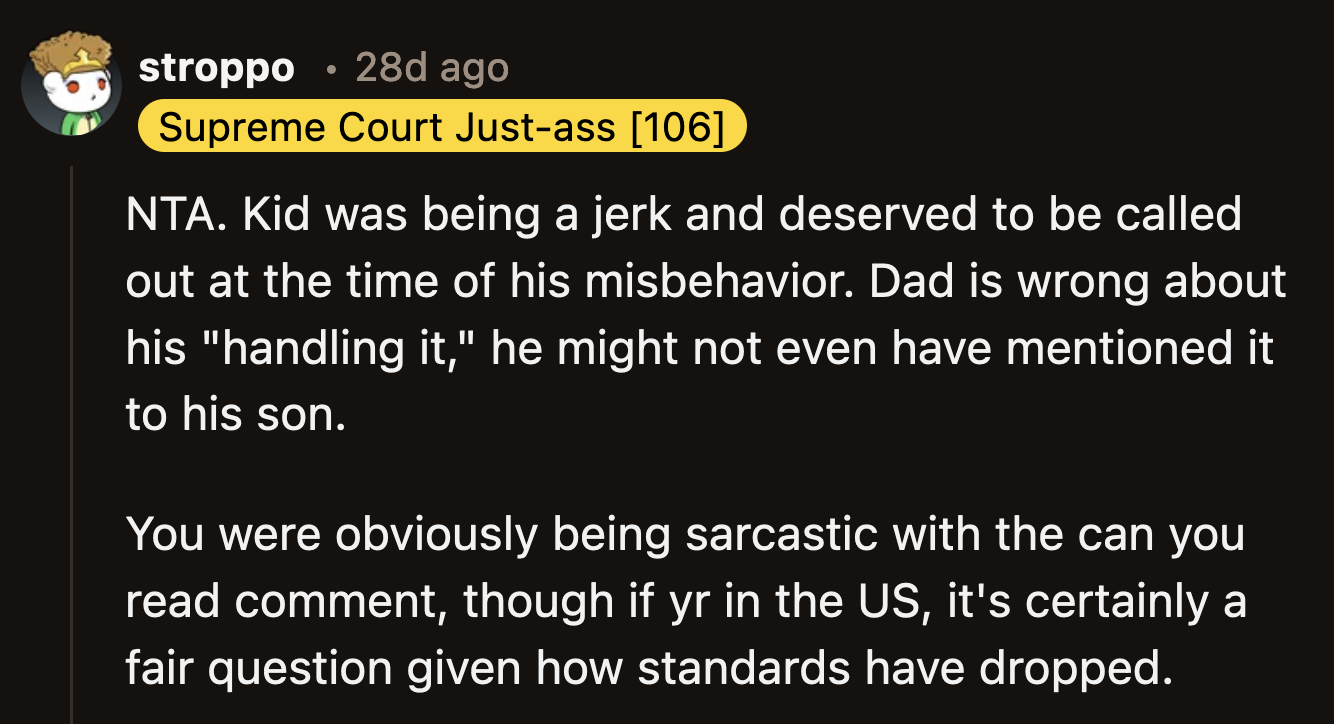1334x724 pixels.
Task: Click stroppo's Snoo avatar image
Action: (70, 84)
